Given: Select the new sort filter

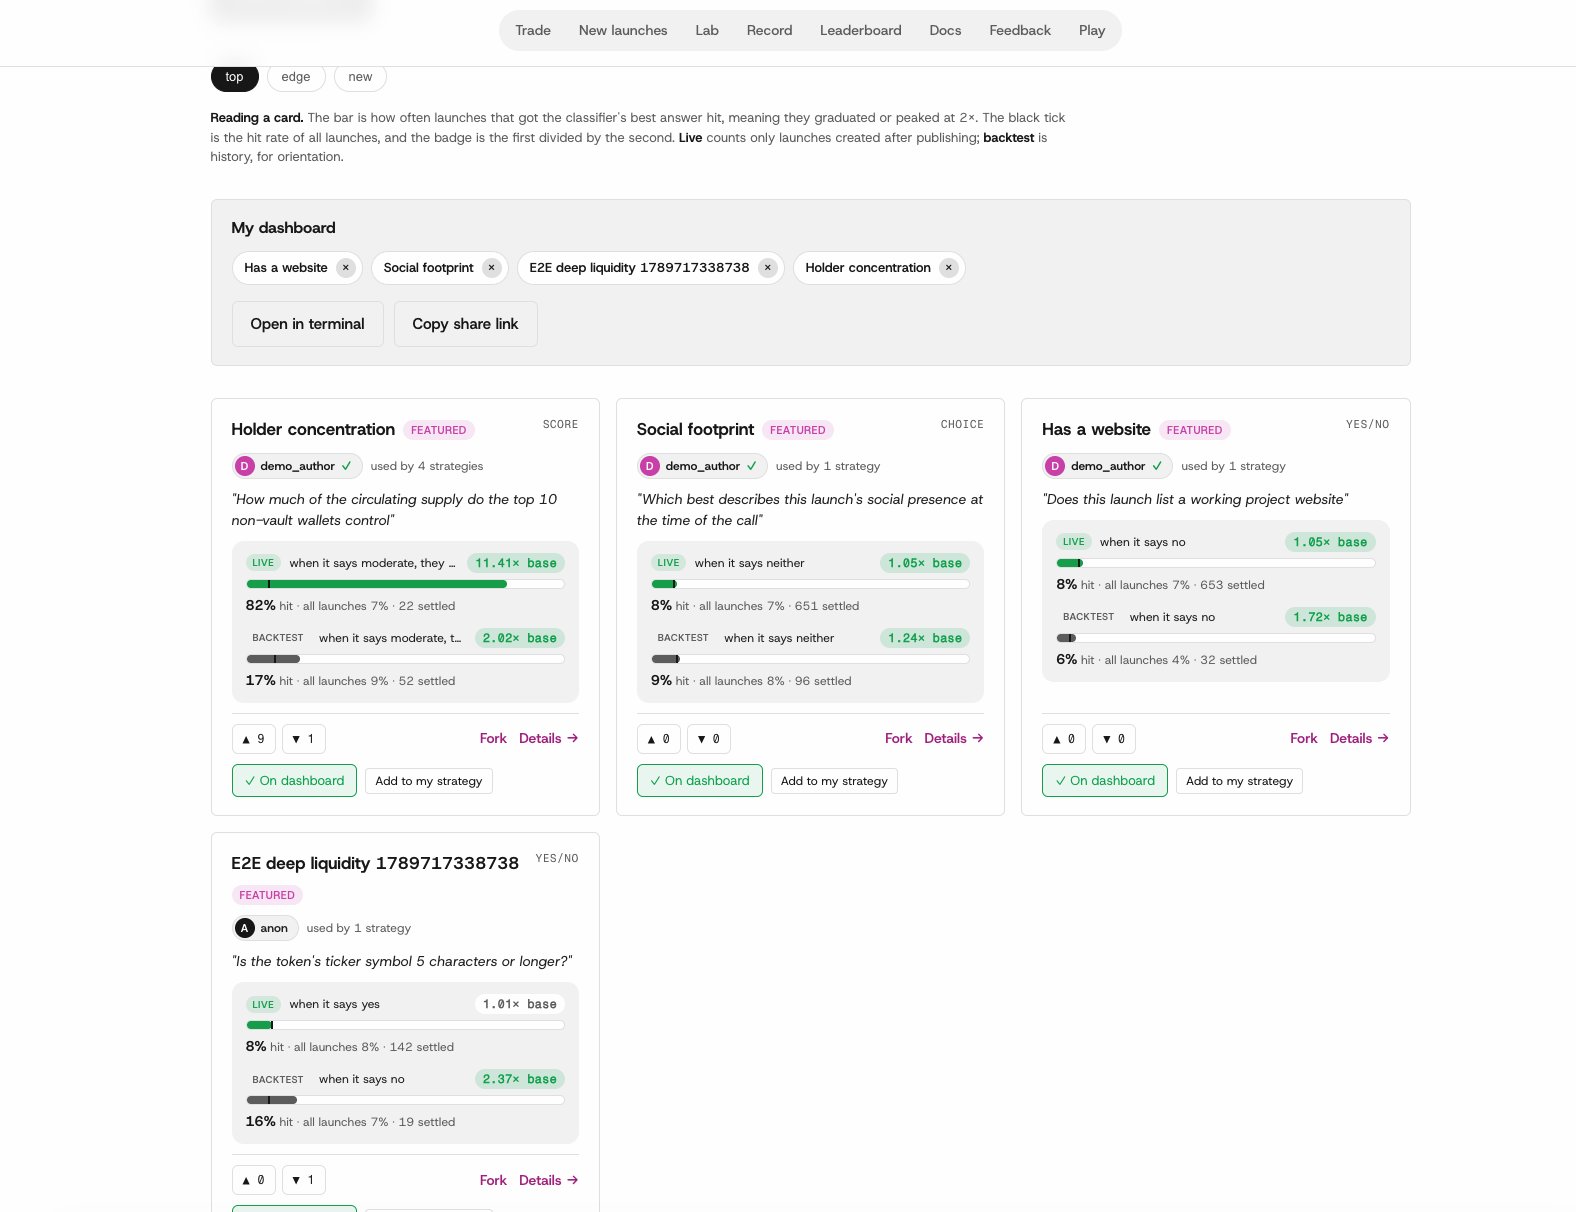Looking at the screenshot, I should [x=360, y=77].
